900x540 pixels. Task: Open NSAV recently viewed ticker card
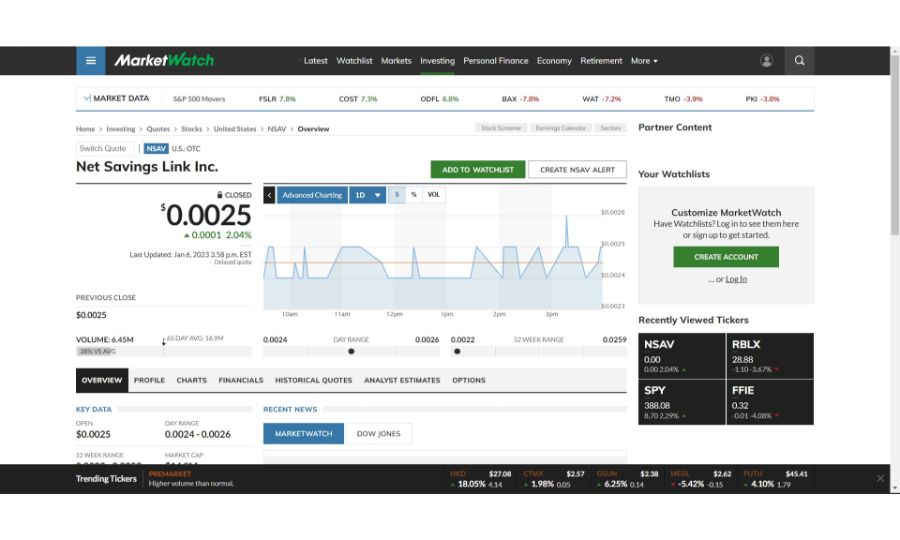point(682,356)
